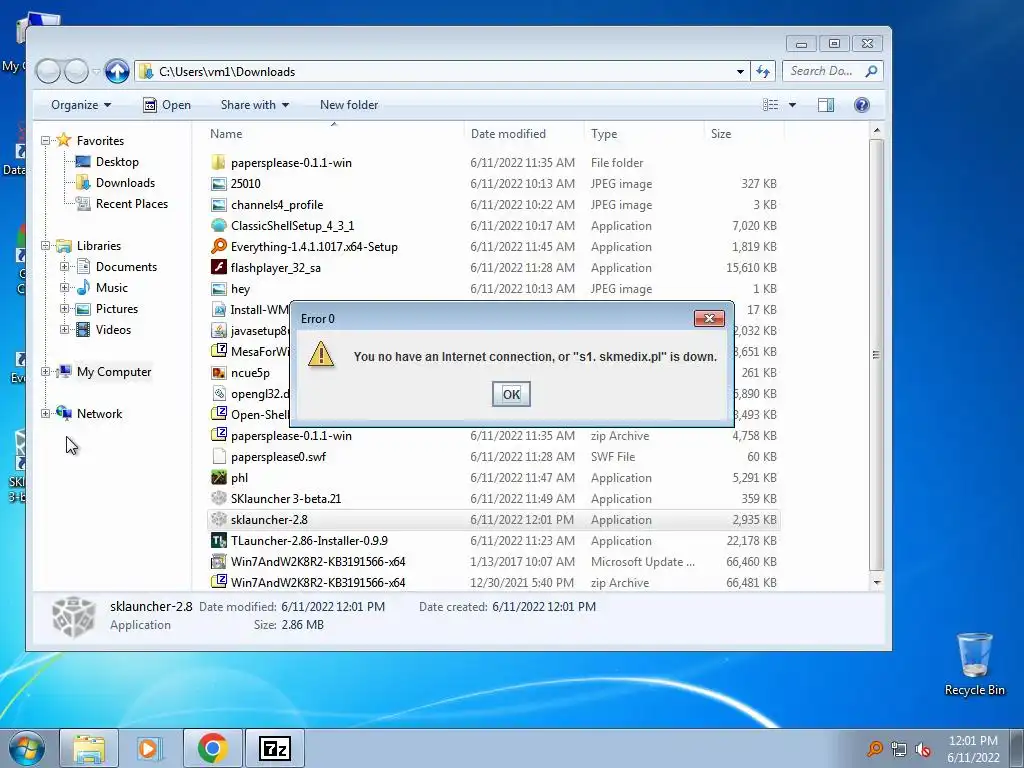Image resolution: width=1024 pixels, height=768 pixels.
Task: Select the Everything-1.4.1.1017.x64-Setup icon
Action: tap(219, 246)
